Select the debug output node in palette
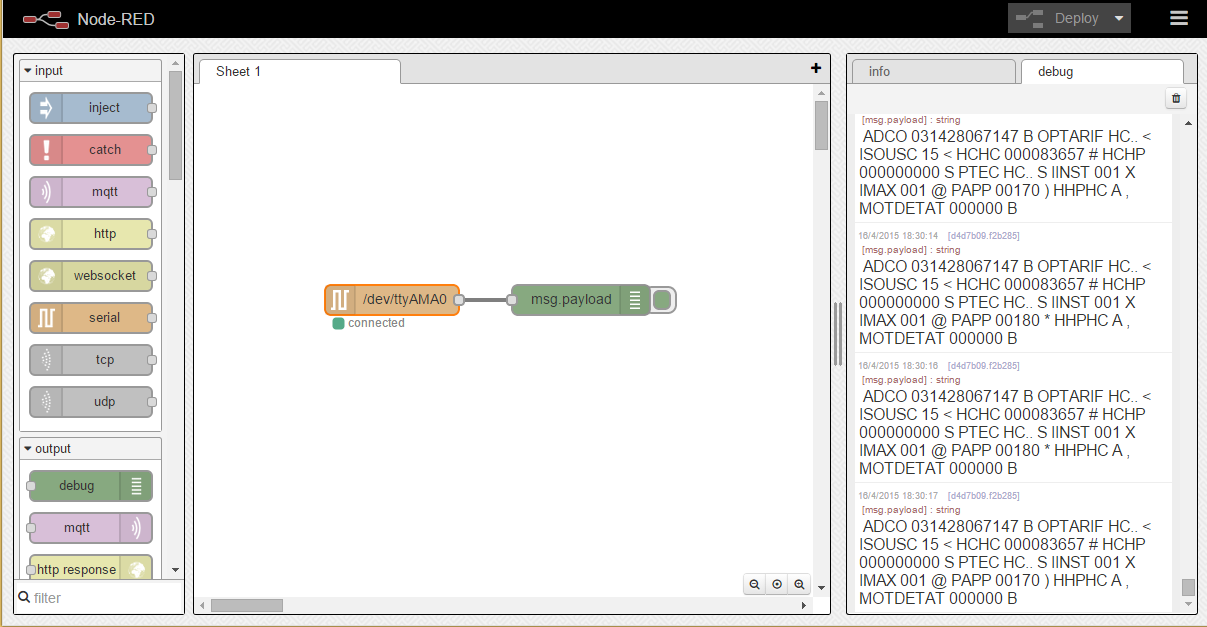The height and width of the screenshot is (627, 1207). point(91,486)
